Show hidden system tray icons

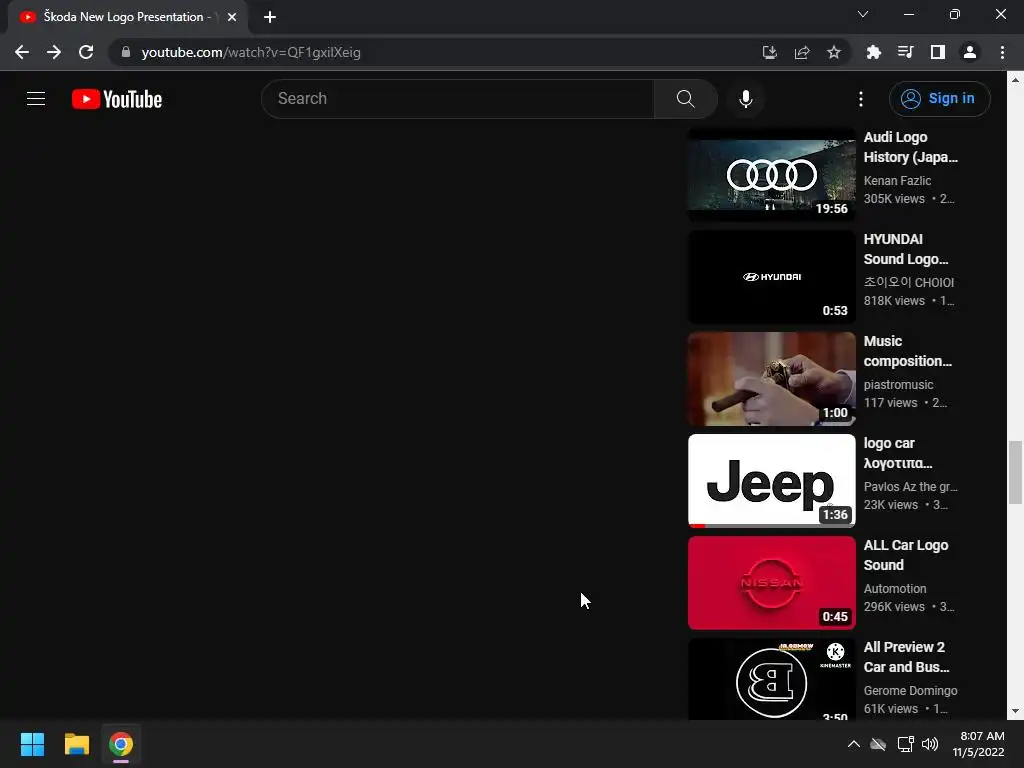click(x=853, y=744)
